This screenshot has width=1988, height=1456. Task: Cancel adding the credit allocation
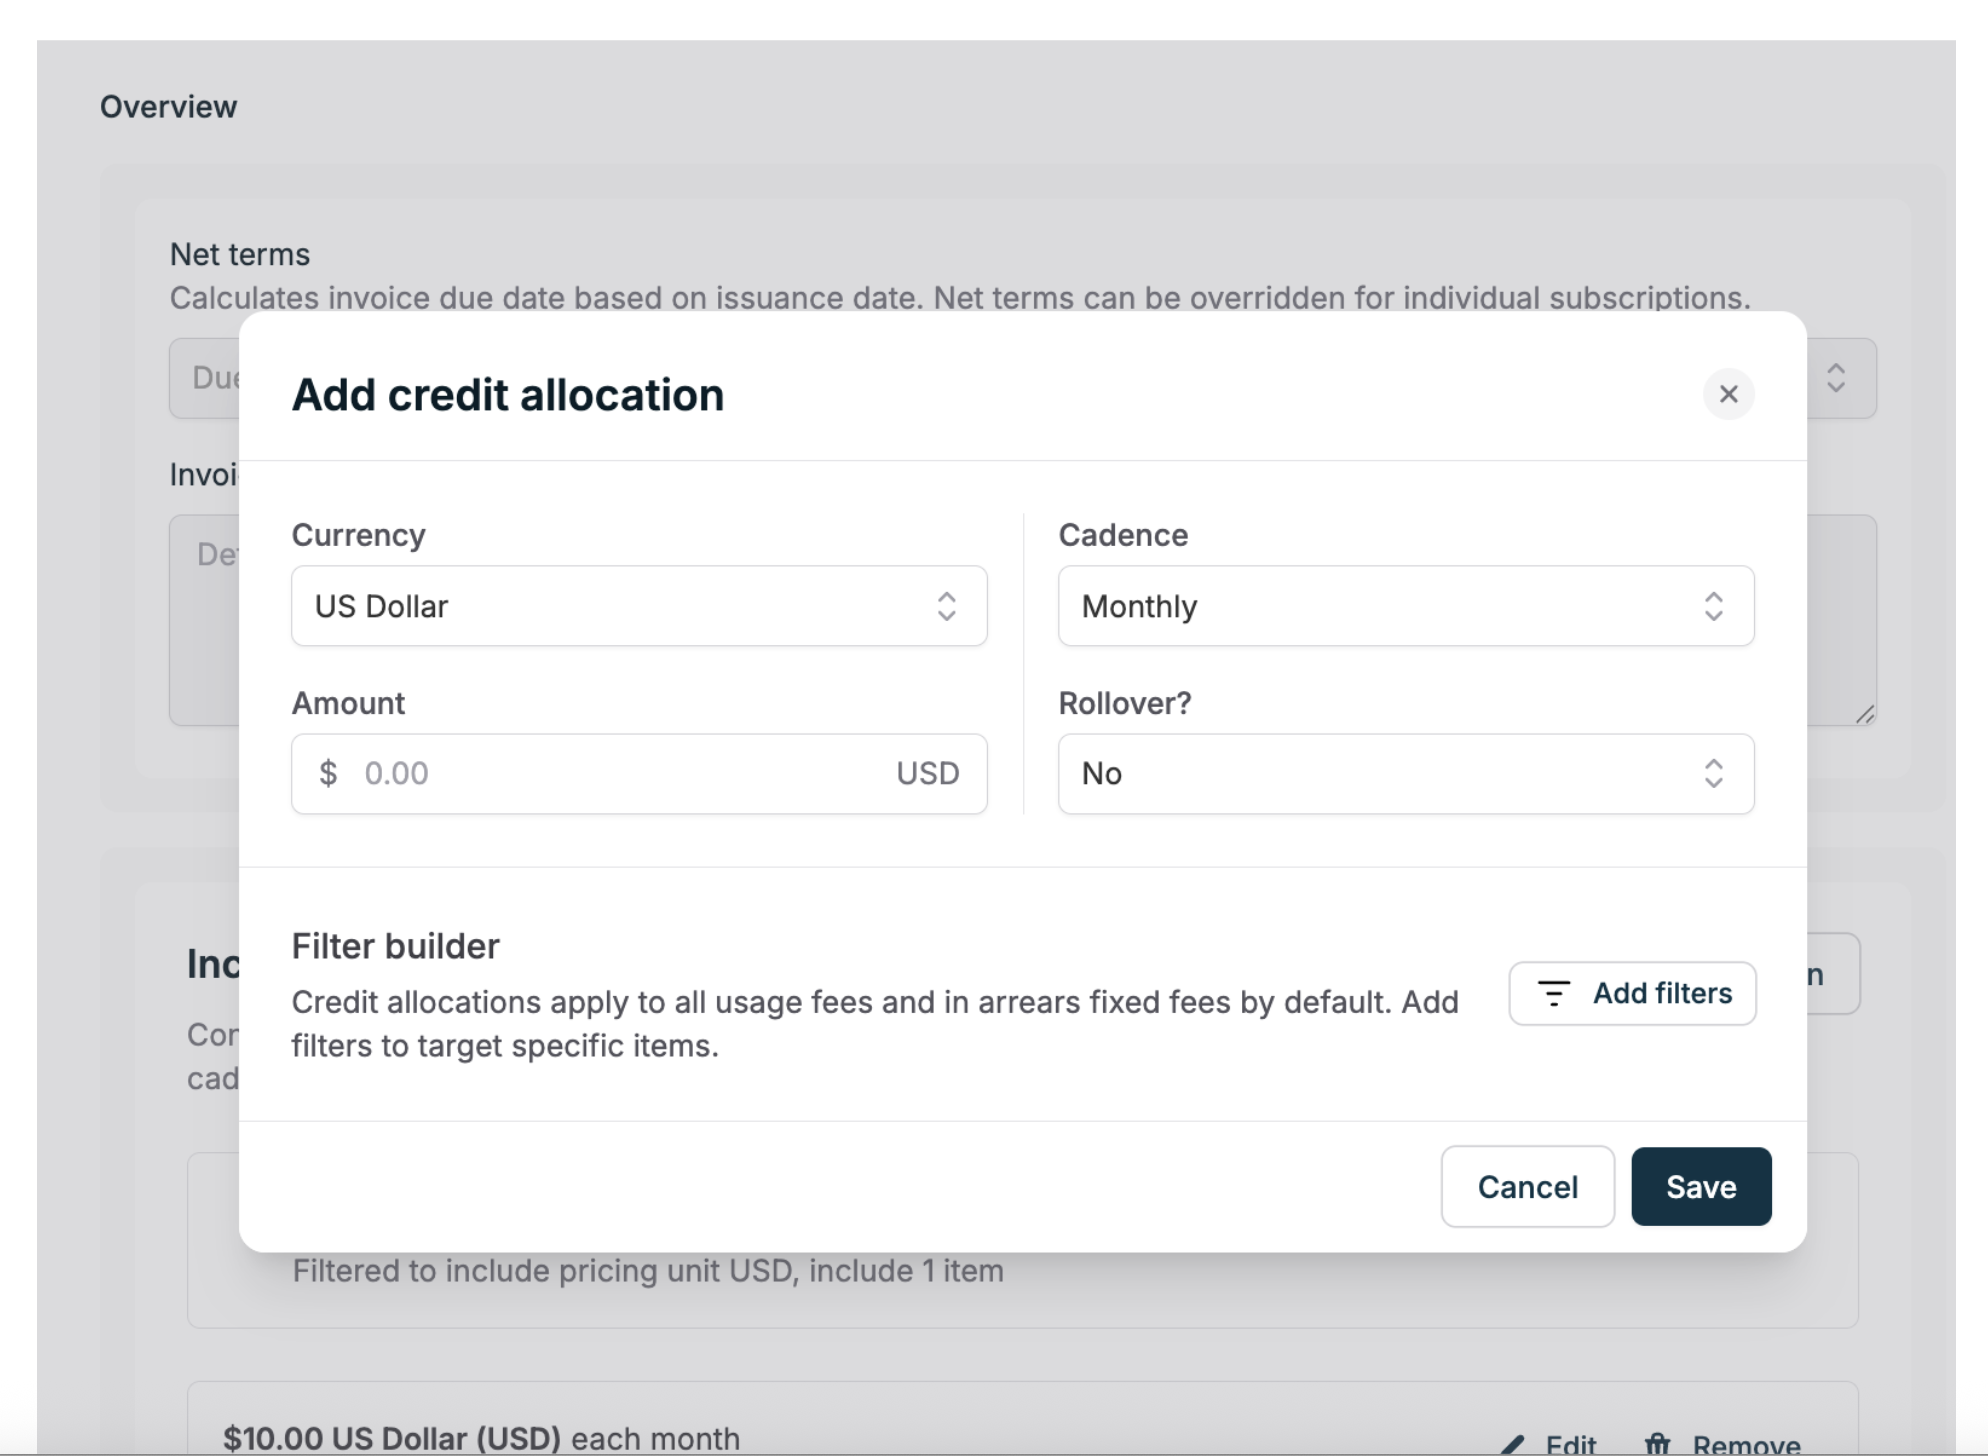click(x=1527, y=1187)
